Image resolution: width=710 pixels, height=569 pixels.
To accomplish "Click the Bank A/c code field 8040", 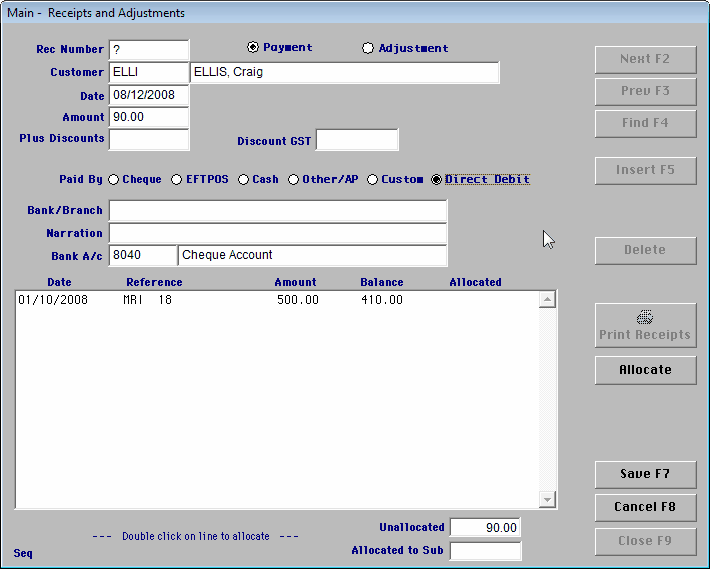I will pos(143,255).
